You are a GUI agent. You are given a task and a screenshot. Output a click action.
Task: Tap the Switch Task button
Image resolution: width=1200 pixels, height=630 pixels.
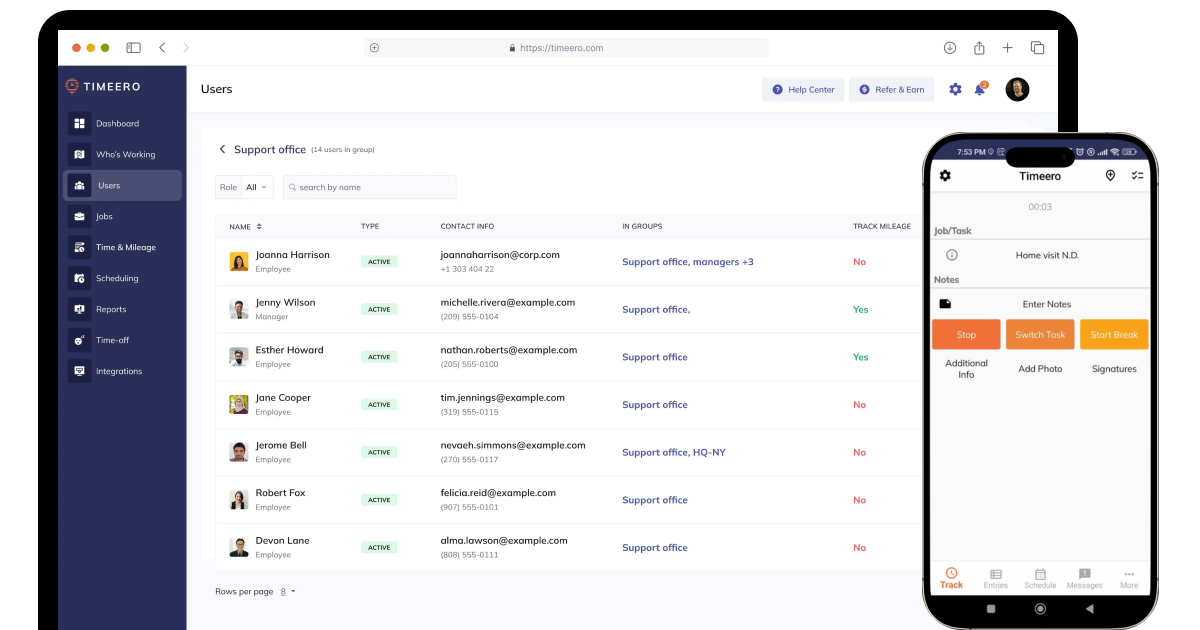click(1040, 335)
